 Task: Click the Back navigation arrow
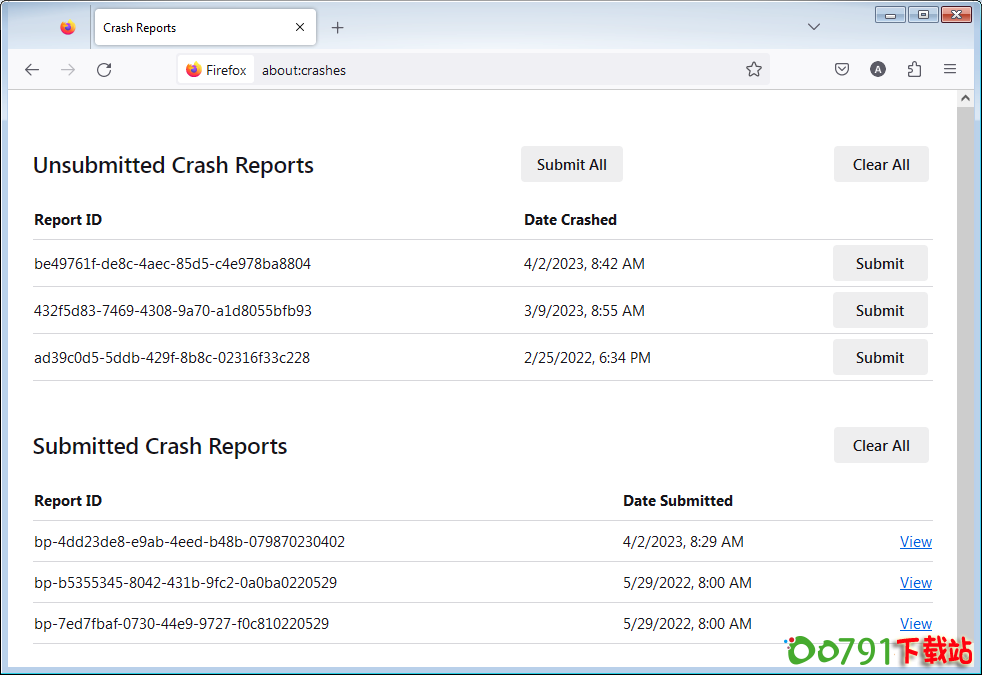point(32,70)
